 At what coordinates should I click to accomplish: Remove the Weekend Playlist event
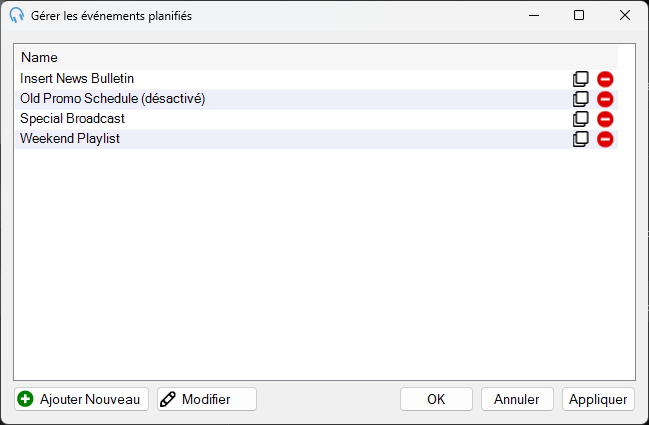click(605, 139)
